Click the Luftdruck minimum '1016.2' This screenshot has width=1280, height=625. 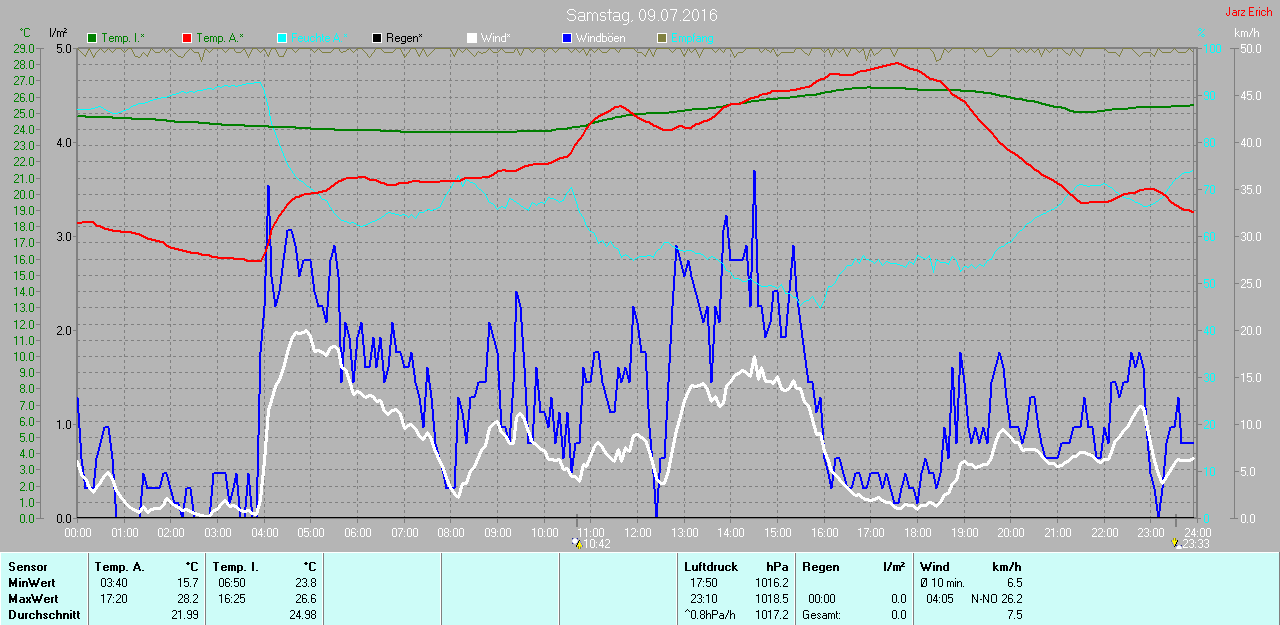(x=772, y=583)
